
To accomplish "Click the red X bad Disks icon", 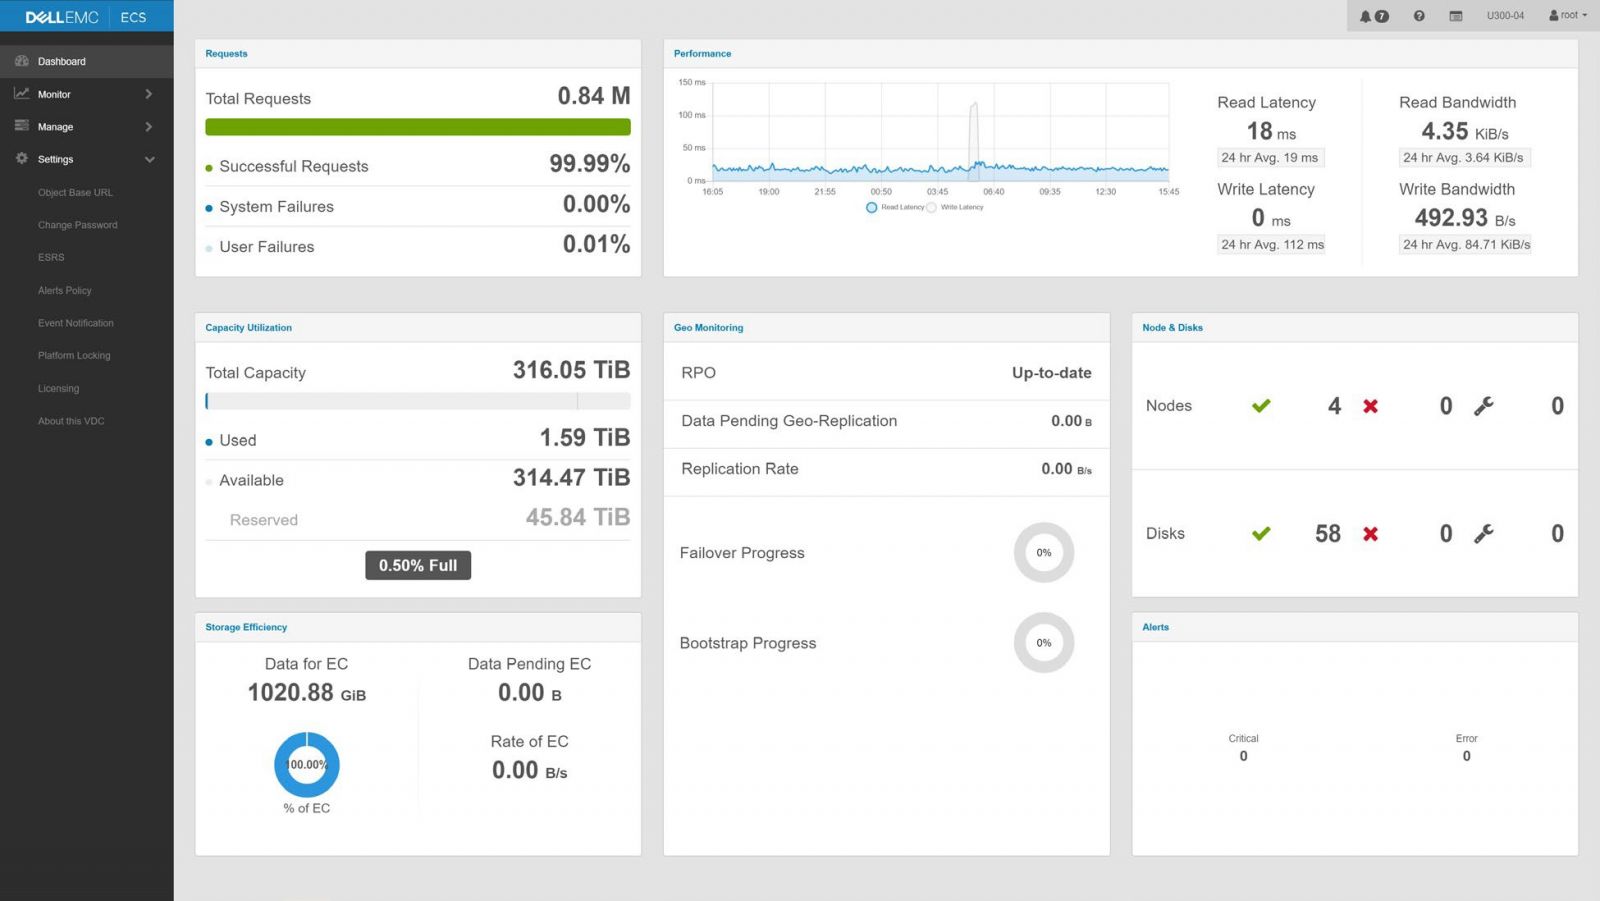I will point(1370,534).
